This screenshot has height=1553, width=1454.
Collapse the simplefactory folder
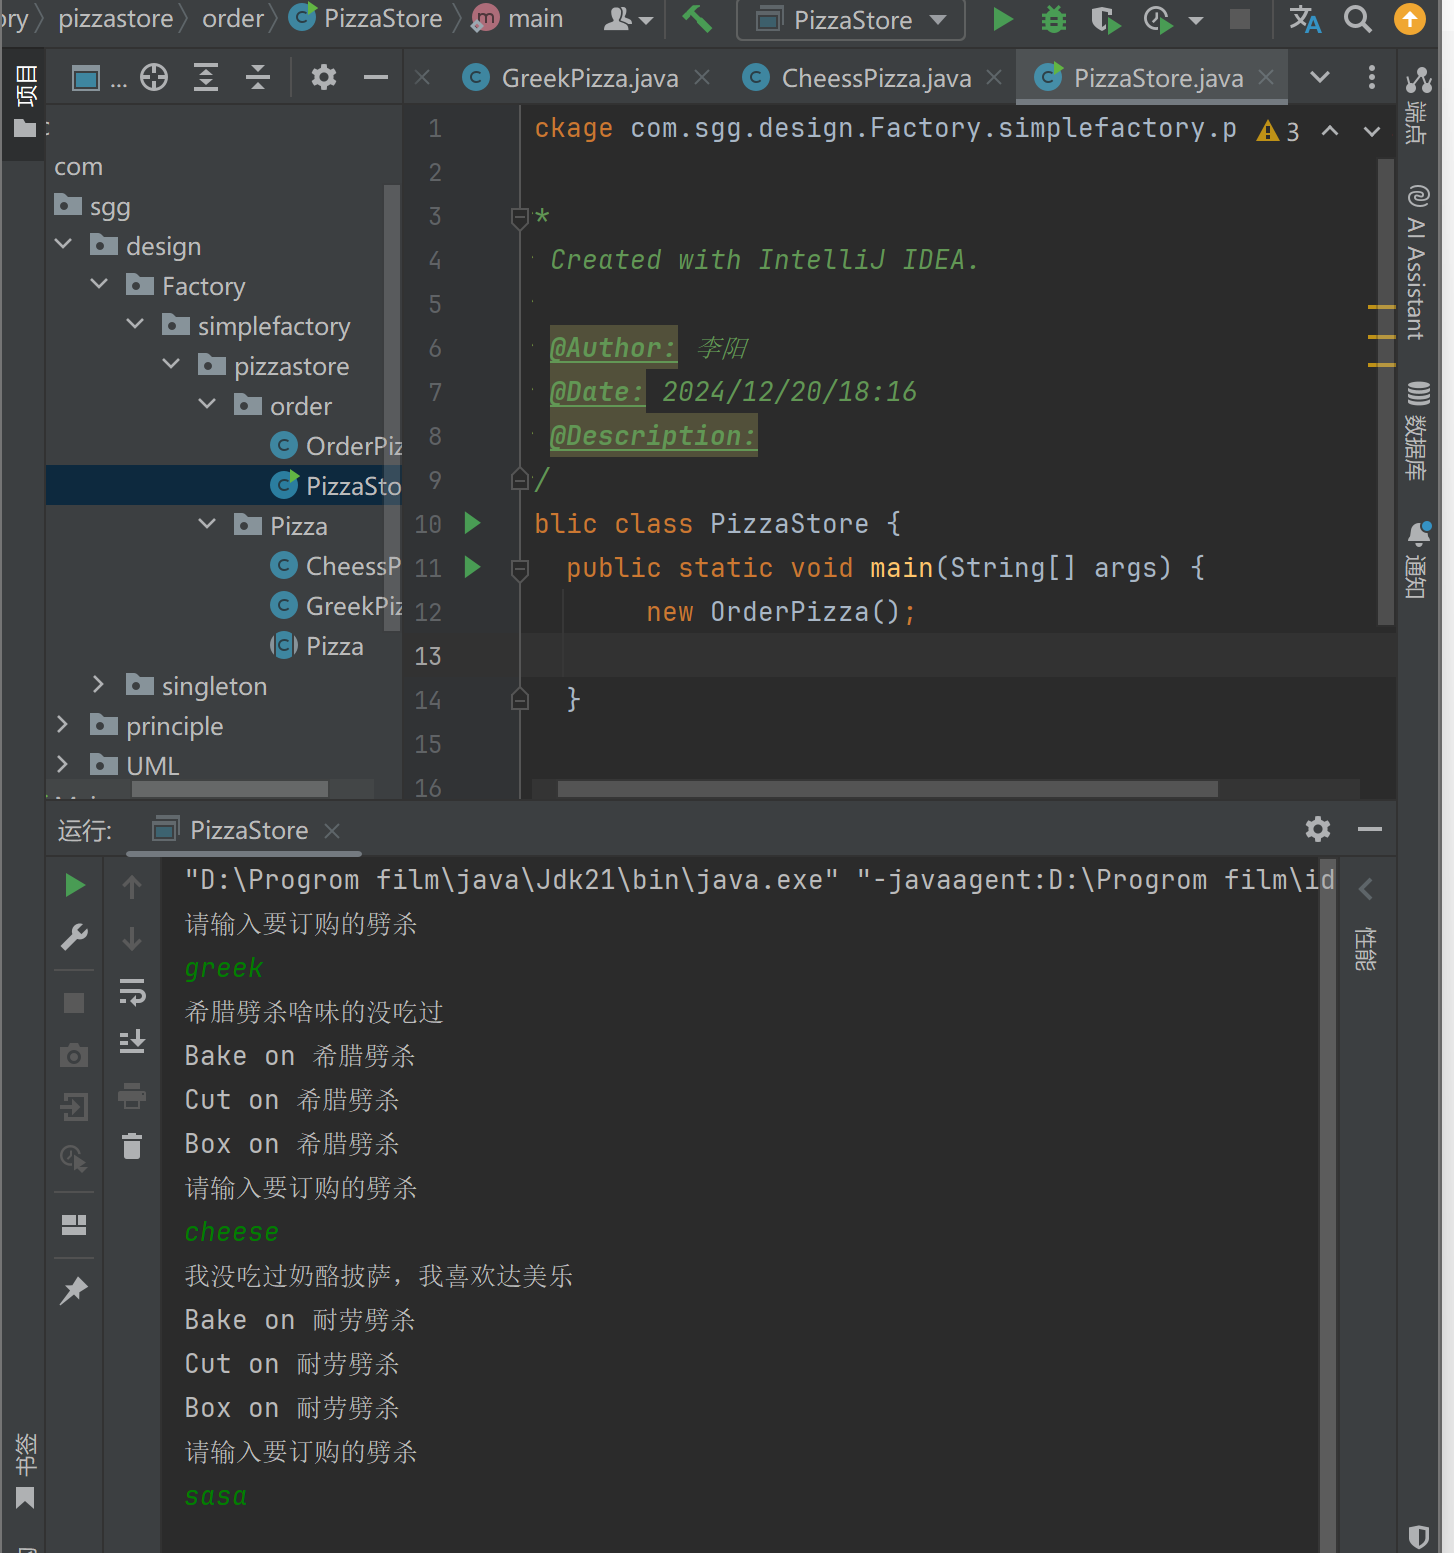coord(135,325)
